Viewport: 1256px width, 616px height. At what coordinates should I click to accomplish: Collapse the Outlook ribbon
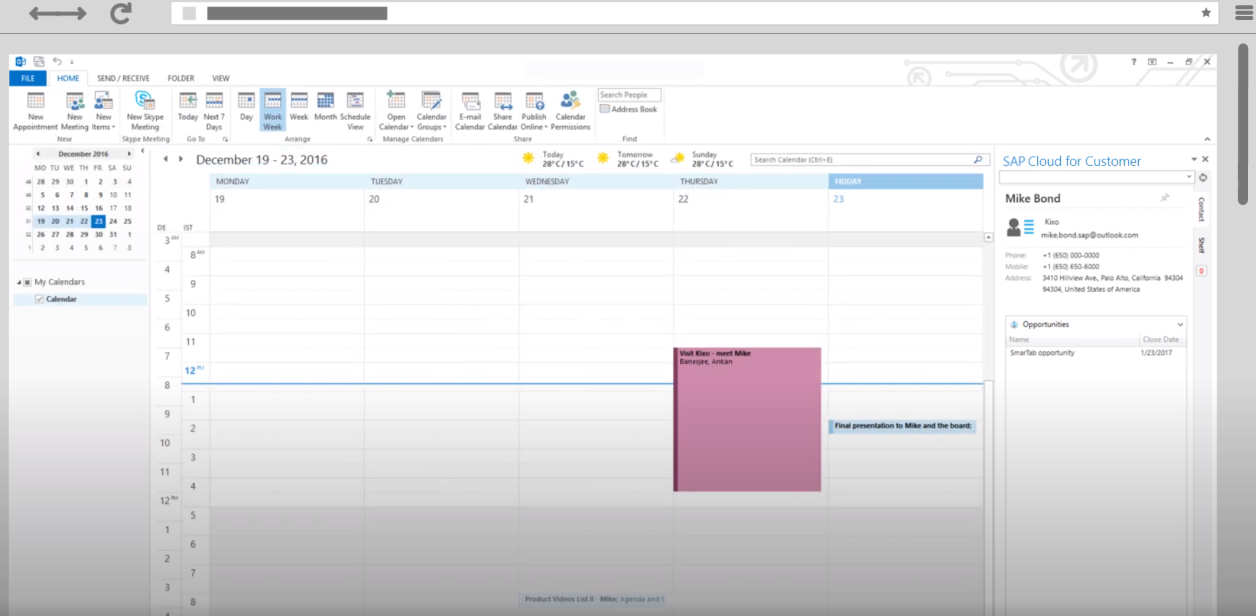(x=1208, y=139)
